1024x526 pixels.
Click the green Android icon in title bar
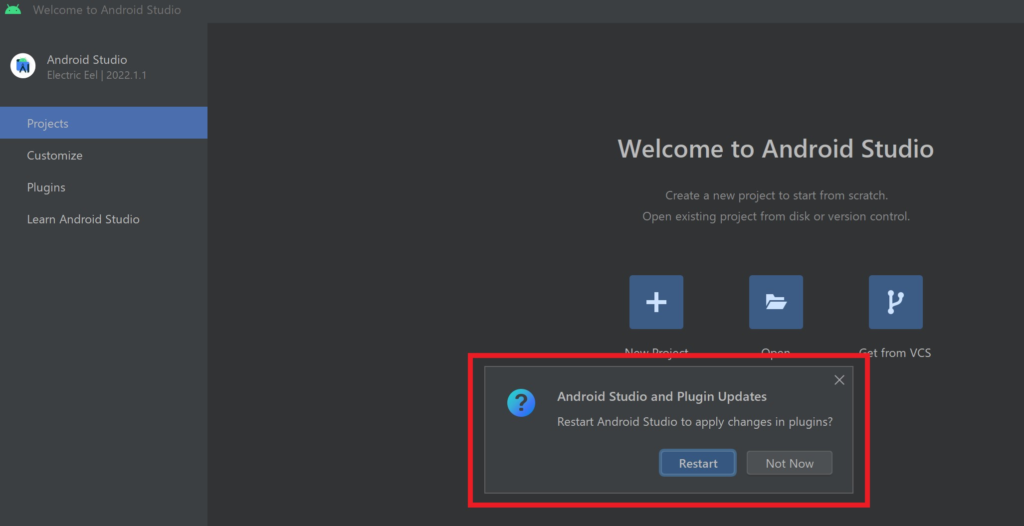click(x=13, y=10)
